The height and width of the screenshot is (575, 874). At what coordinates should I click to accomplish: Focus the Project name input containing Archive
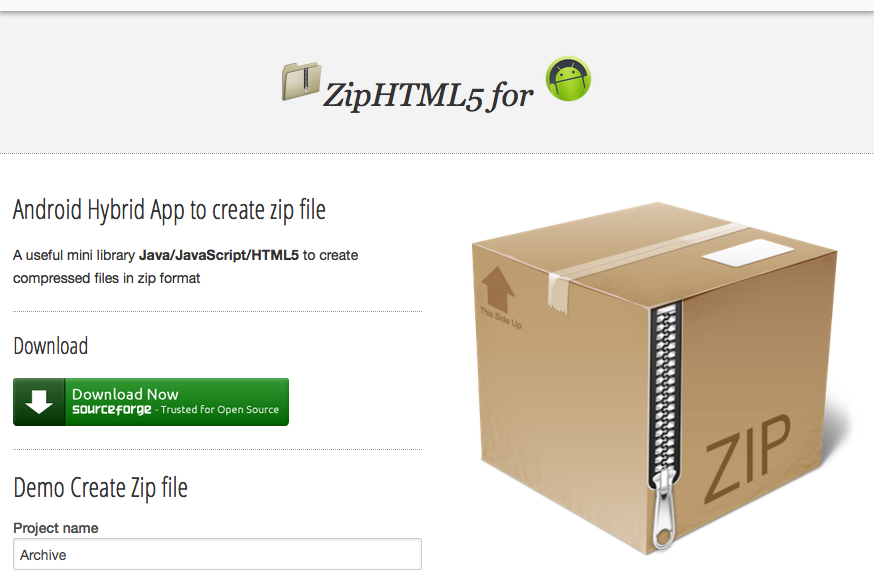[217, 554]
